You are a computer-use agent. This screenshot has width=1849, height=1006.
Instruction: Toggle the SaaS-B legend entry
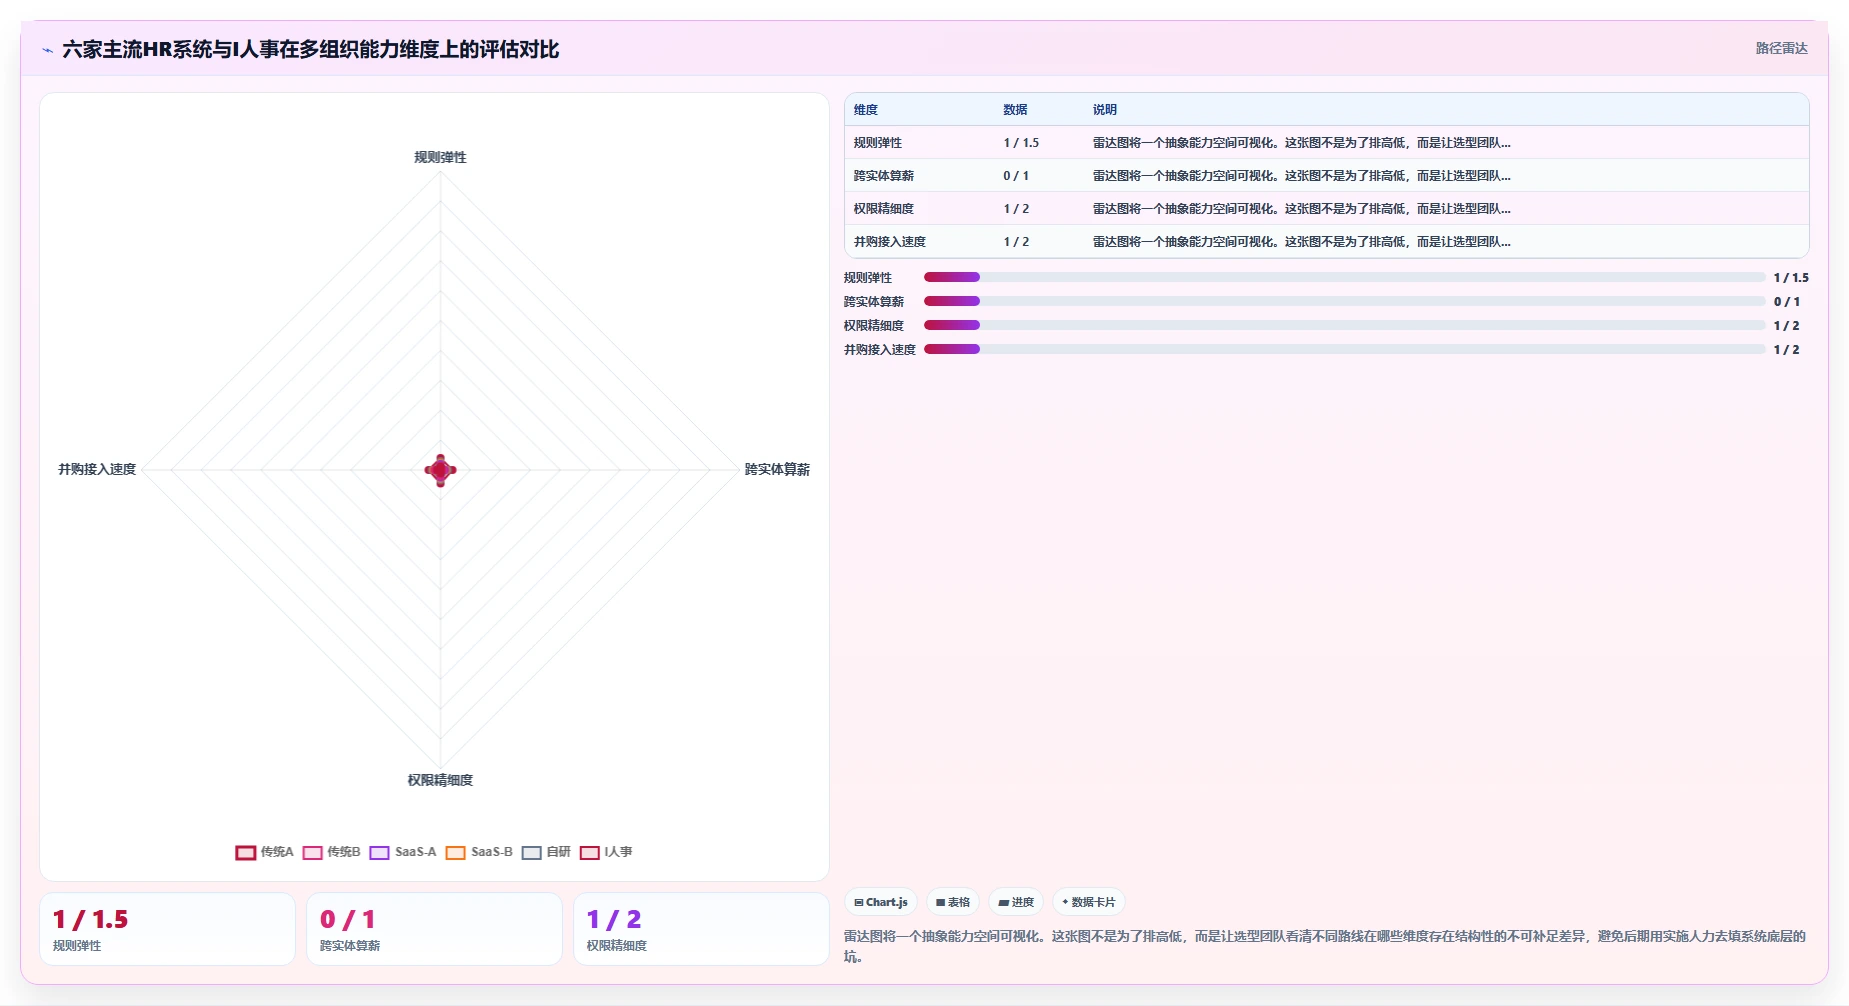tap(479, 852)
